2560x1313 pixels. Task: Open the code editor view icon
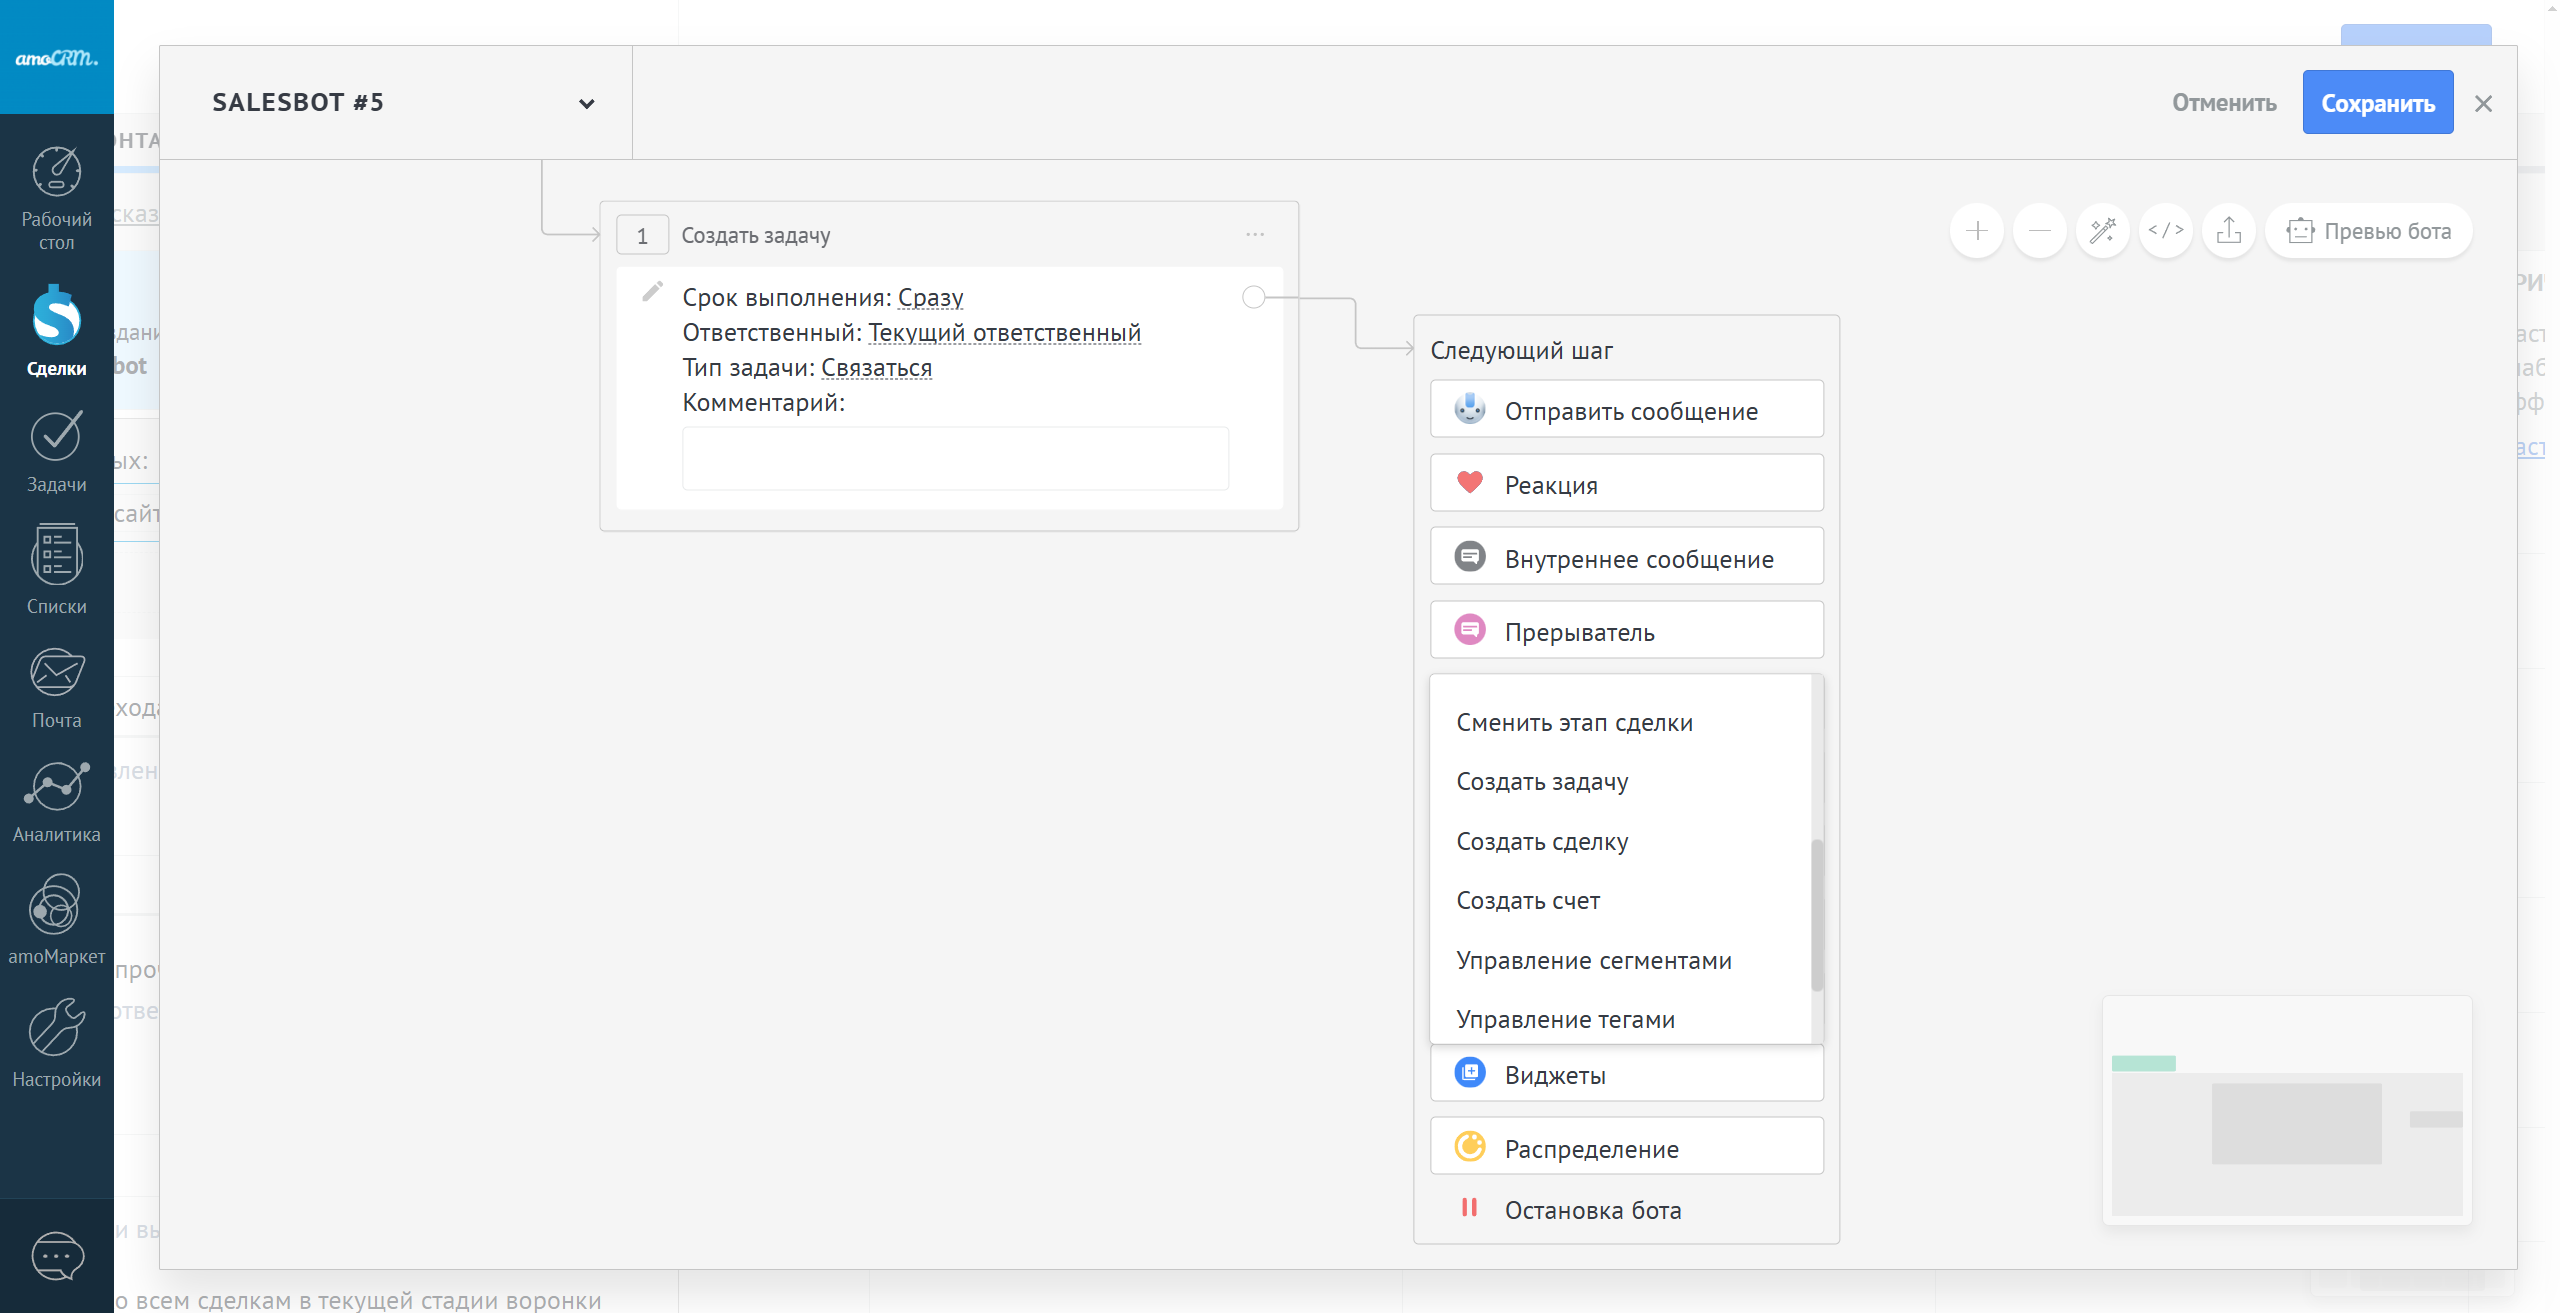click(2165, 231)
